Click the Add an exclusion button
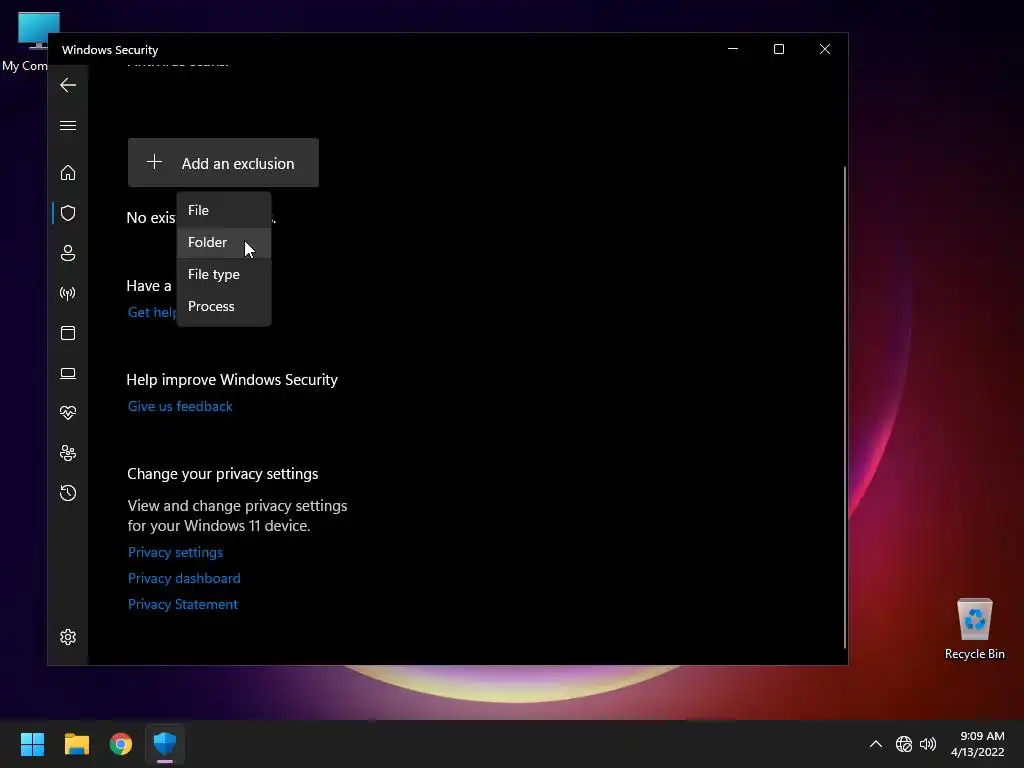Image resolution: width=1024 pixels, height=768 pixels. coord(223,163)
